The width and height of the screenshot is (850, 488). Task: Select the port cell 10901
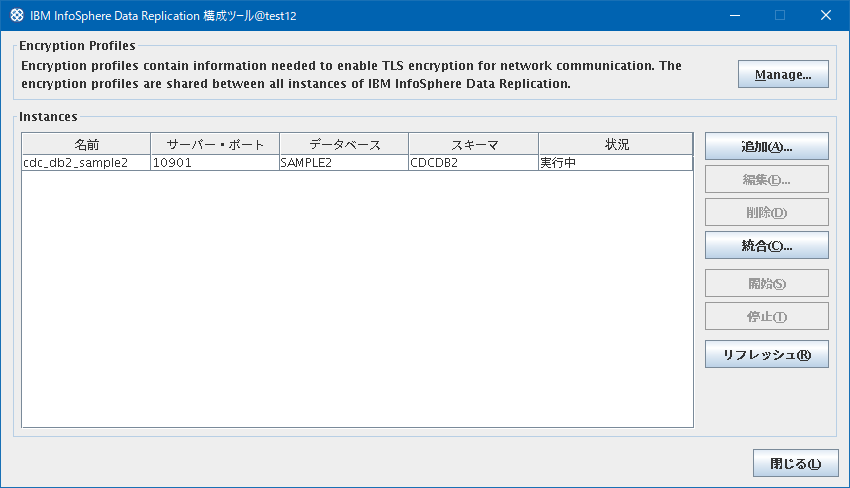215,163
